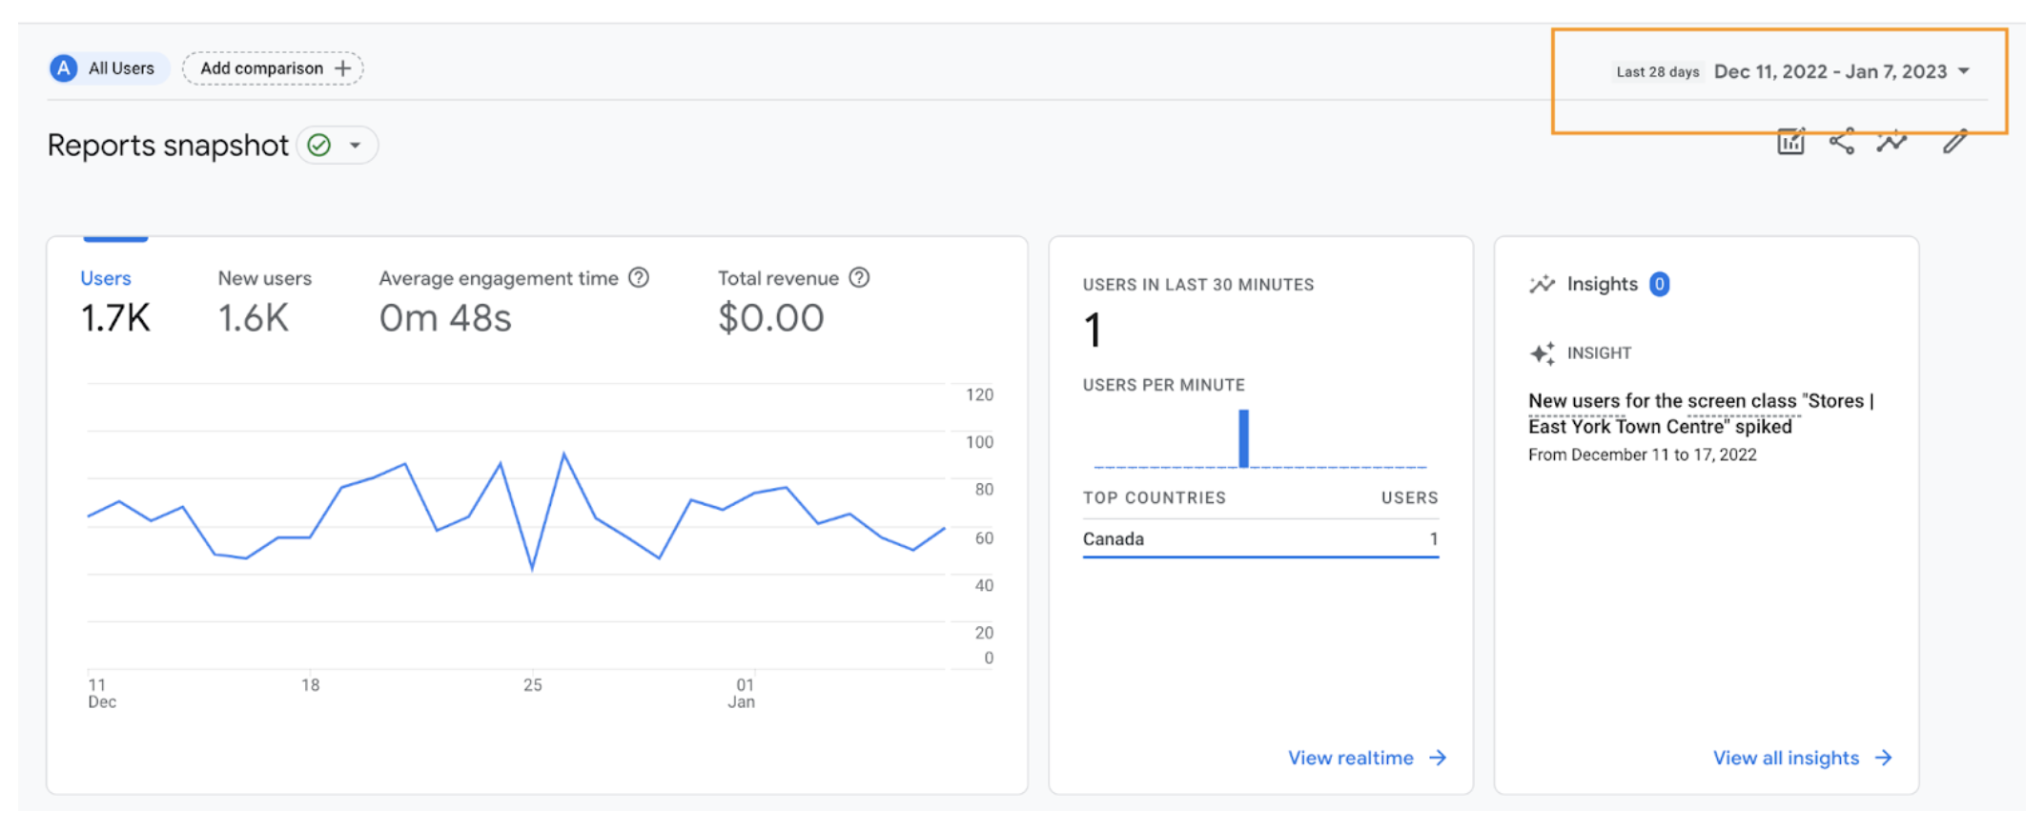Click the blue All Users avatar badge
Viewport: 2042px width, 832px height.
(64, 68)
